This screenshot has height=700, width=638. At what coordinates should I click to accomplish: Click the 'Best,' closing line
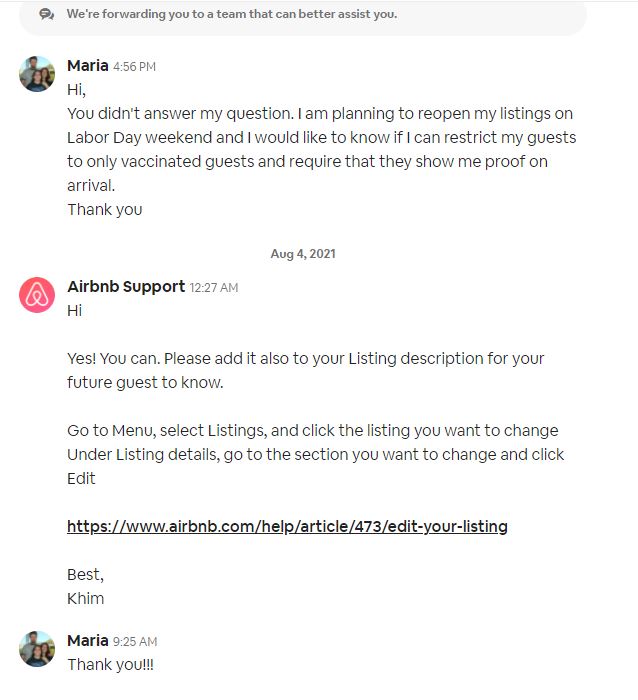point(85,575)
